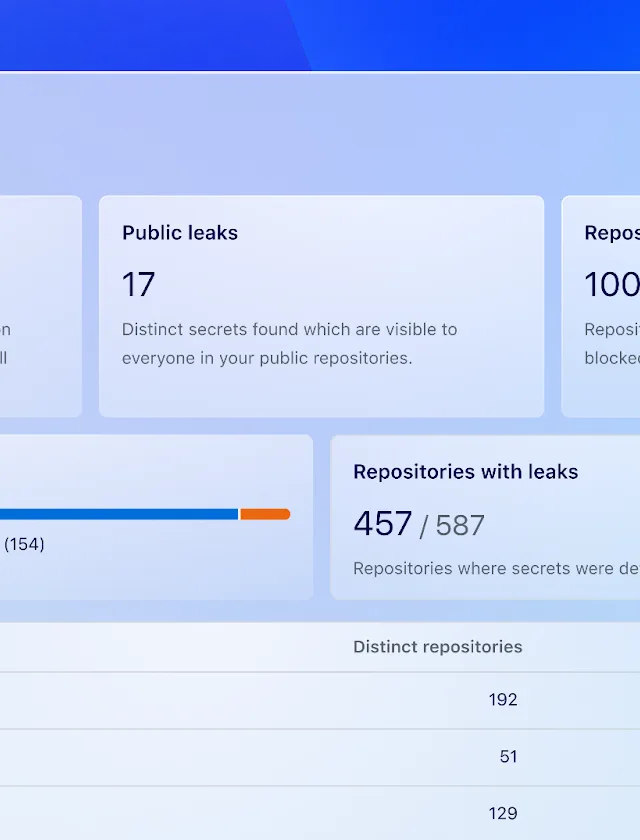Viewport: 640px width, 840px height.
Task: Select the table cell showing 51
Action: (x=508, y=757)
